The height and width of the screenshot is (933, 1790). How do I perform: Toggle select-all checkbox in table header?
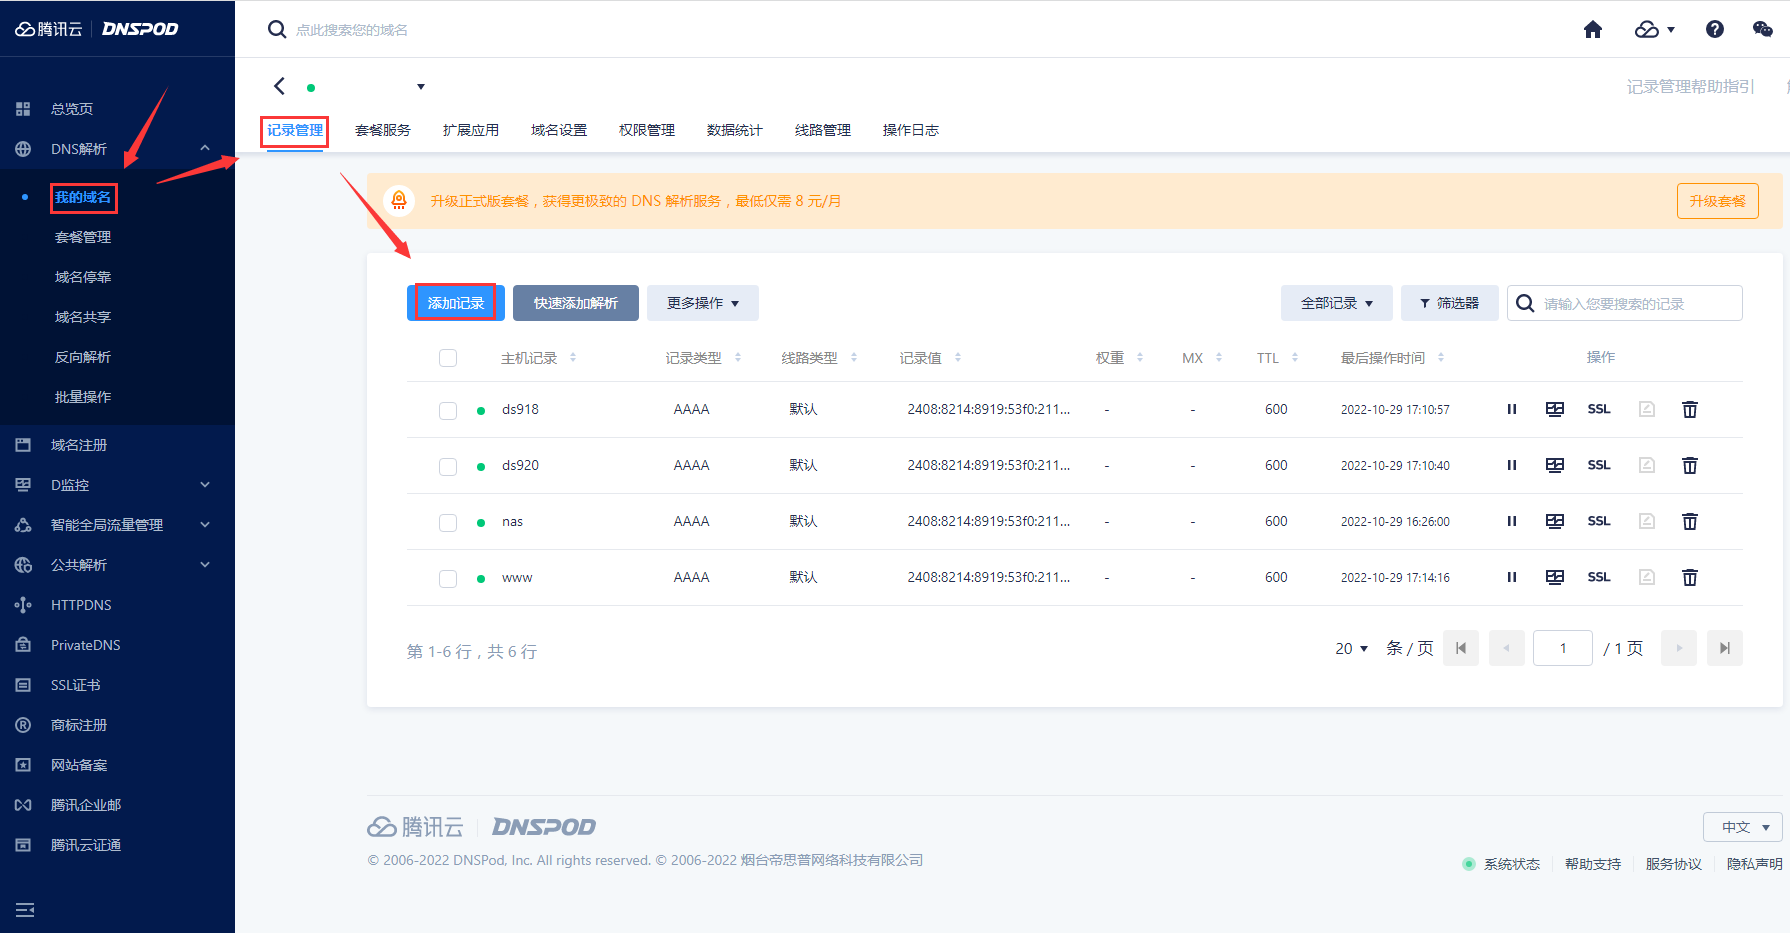pos(448,358)
